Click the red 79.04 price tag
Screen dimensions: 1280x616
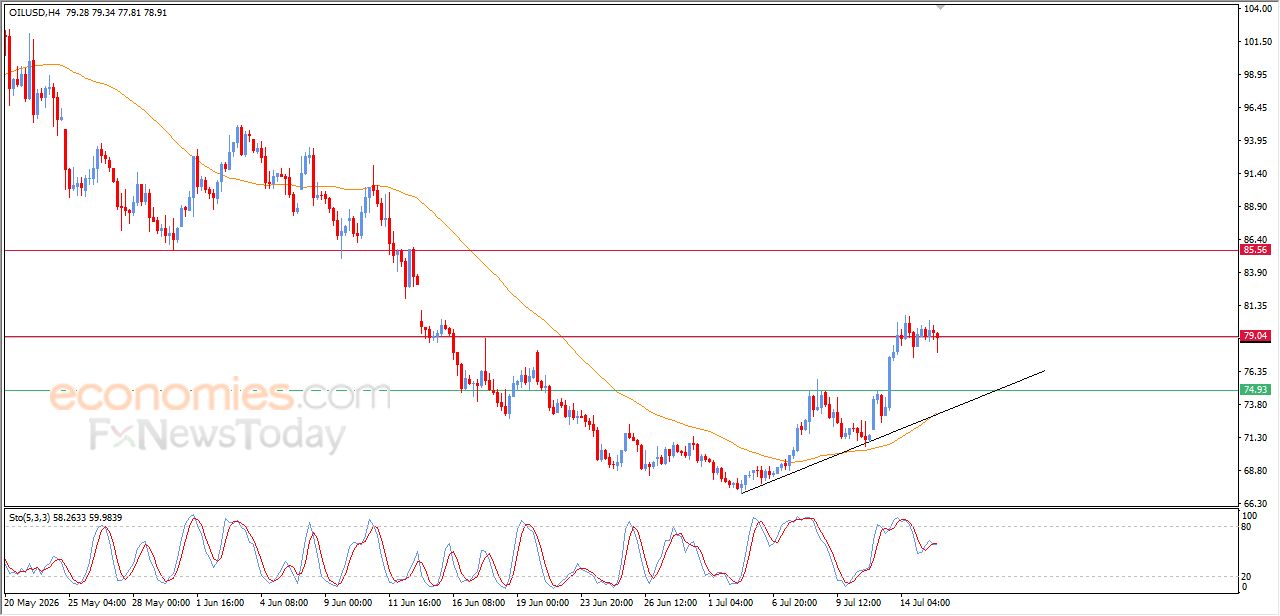point(1255,336)
